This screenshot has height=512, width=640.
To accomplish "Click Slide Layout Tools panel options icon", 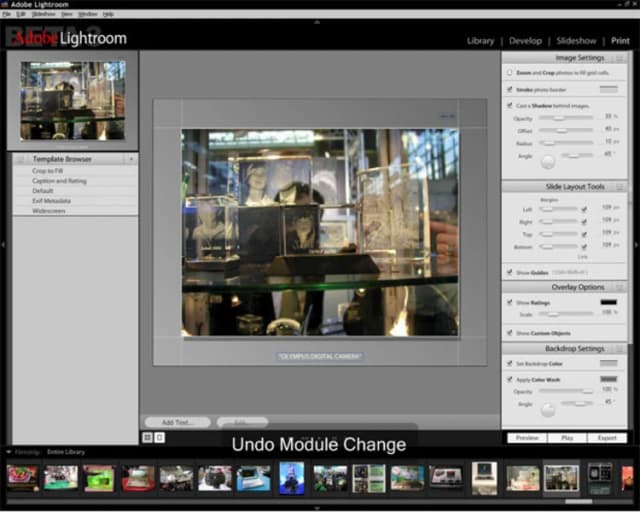I will click(x=620, y=187).
